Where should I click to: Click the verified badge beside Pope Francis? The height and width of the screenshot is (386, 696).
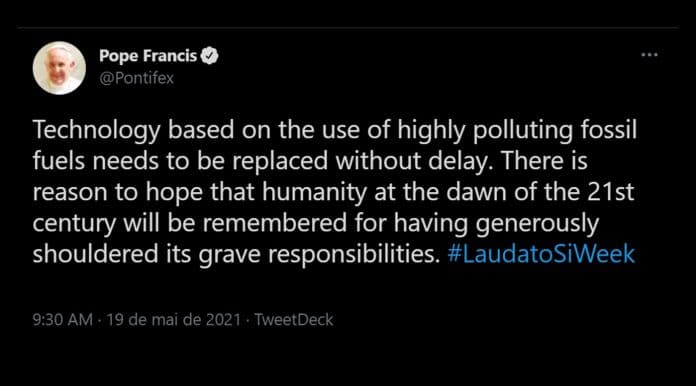(210, 56)
